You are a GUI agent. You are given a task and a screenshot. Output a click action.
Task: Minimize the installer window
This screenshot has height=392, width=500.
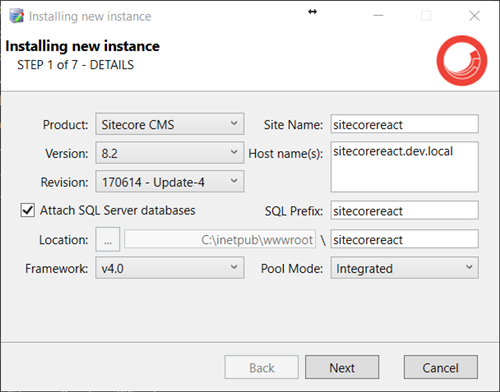tap(378, 16)
